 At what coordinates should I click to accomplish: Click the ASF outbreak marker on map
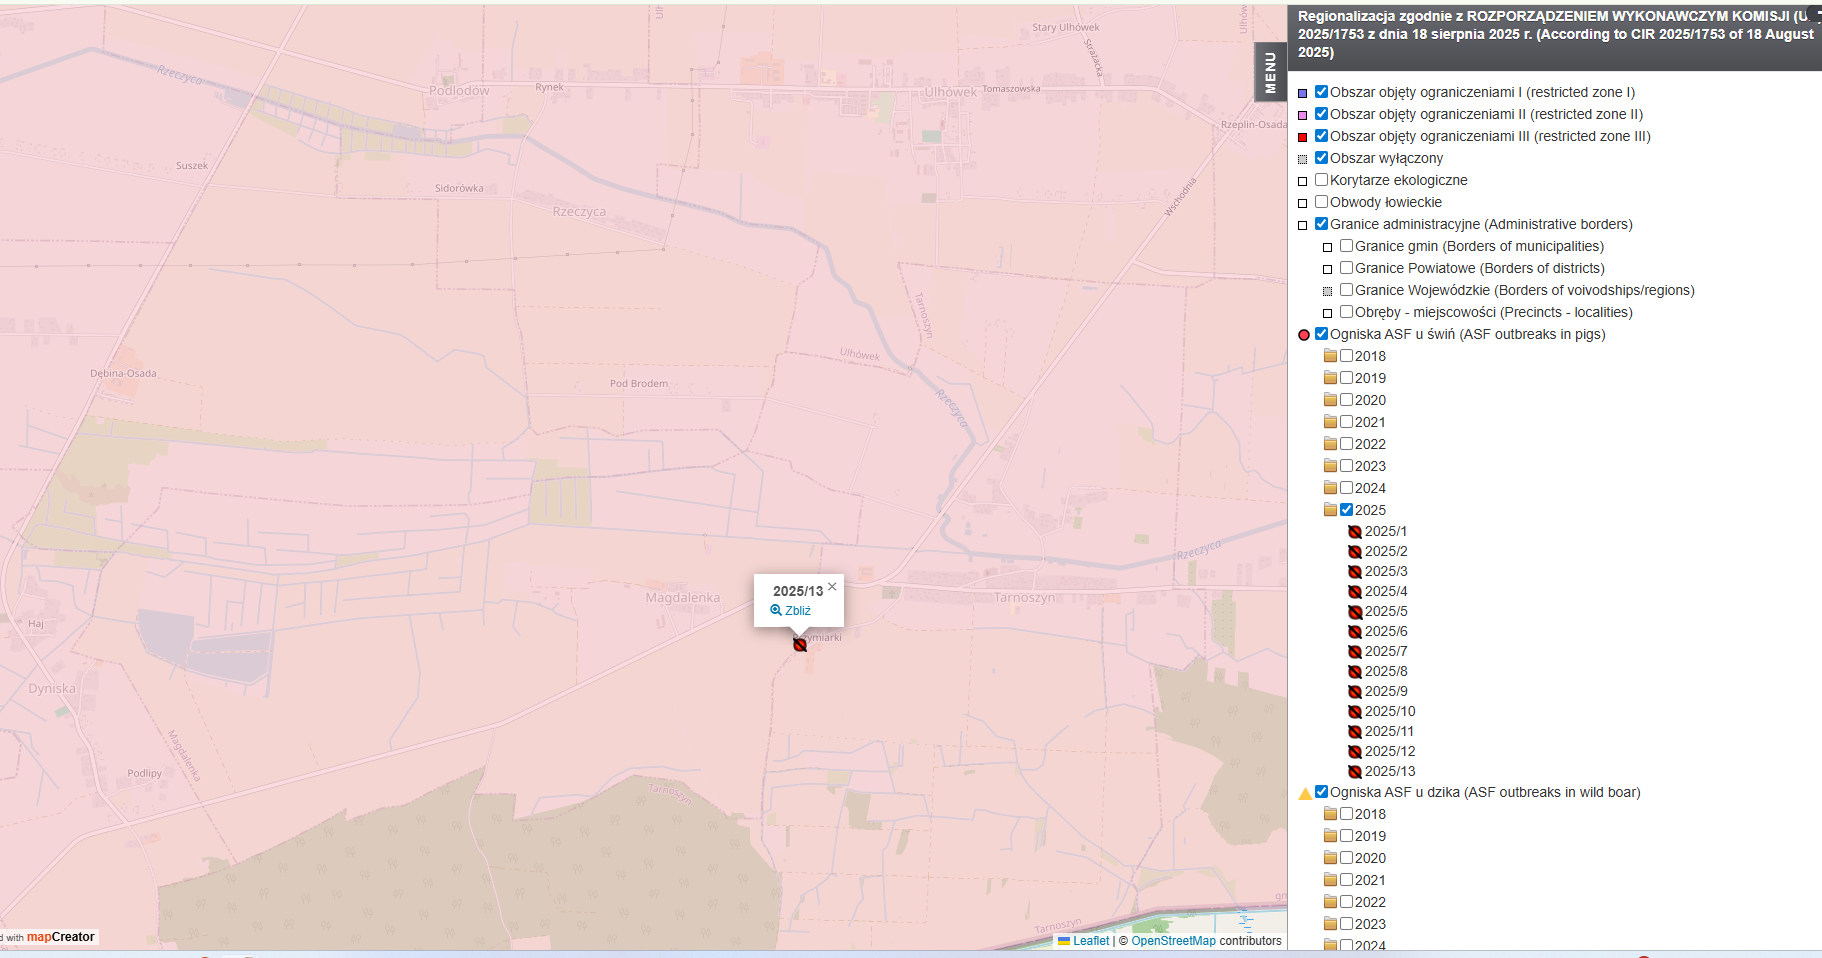pos(800,645)
